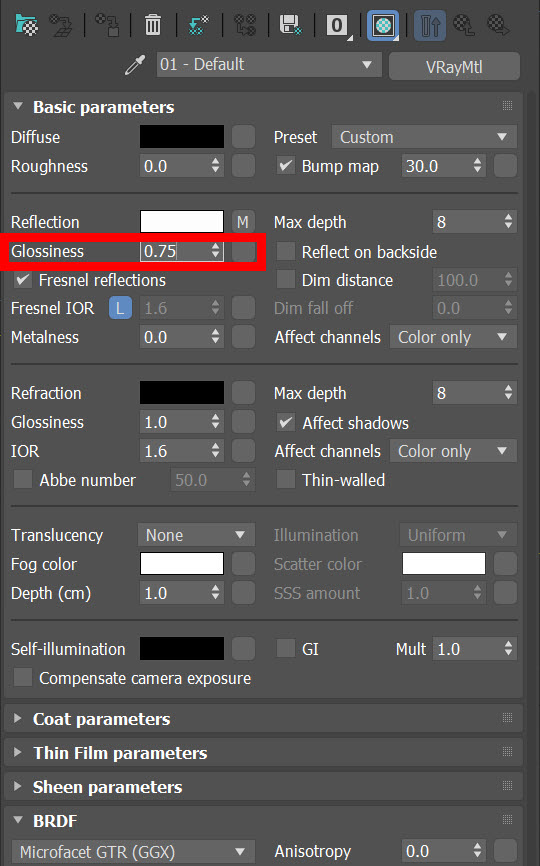Click the Fog color map slot
Viewport: 540px width, 866px height.
tap(243, 564)
